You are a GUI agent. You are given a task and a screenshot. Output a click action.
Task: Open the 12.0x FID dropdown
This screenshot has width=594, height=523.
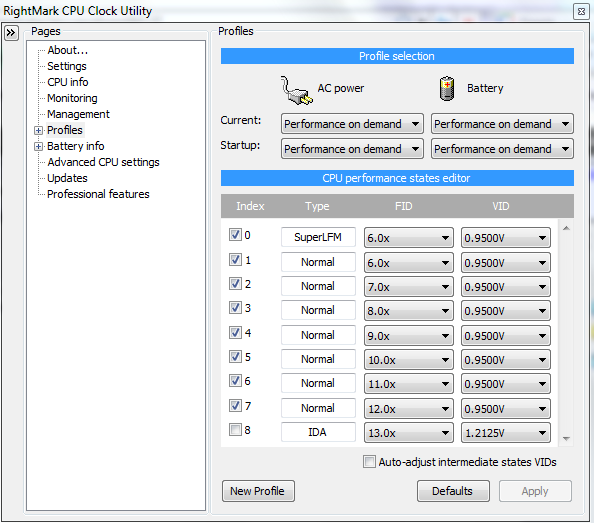click(409, 409)
